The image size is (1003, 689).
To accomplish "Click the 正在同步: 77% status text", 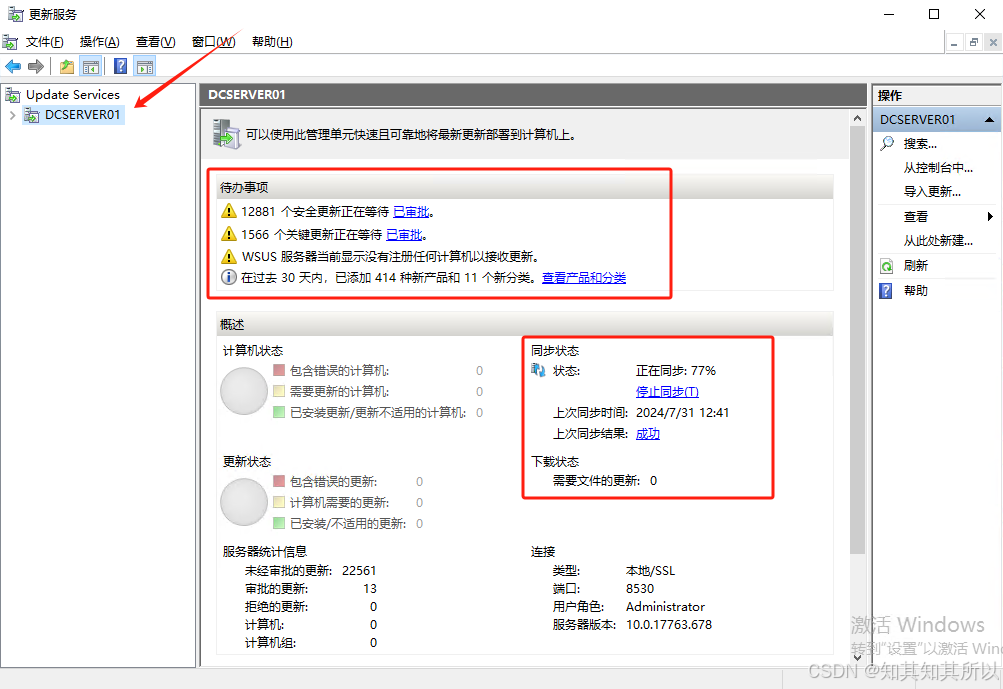I will click(675, 370).
